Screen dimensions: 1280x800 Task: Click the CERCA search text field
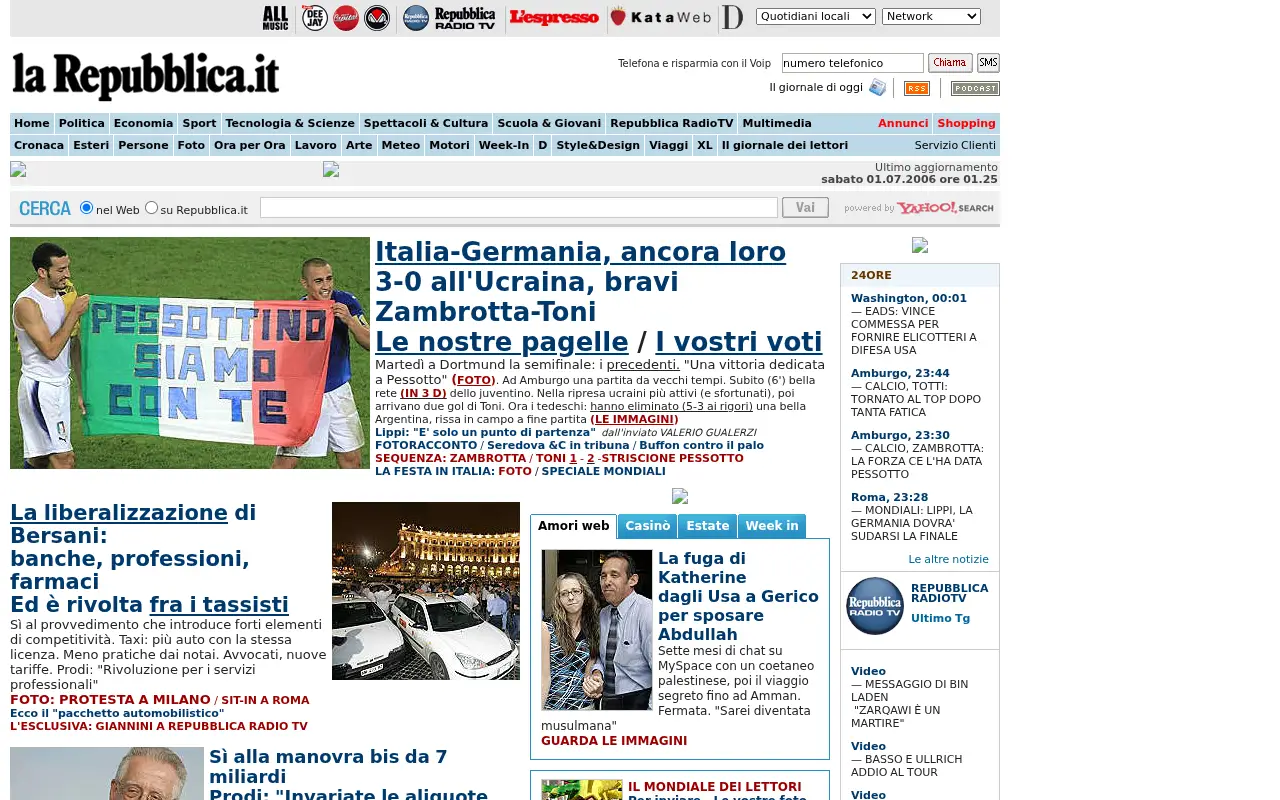click(519, 207)
